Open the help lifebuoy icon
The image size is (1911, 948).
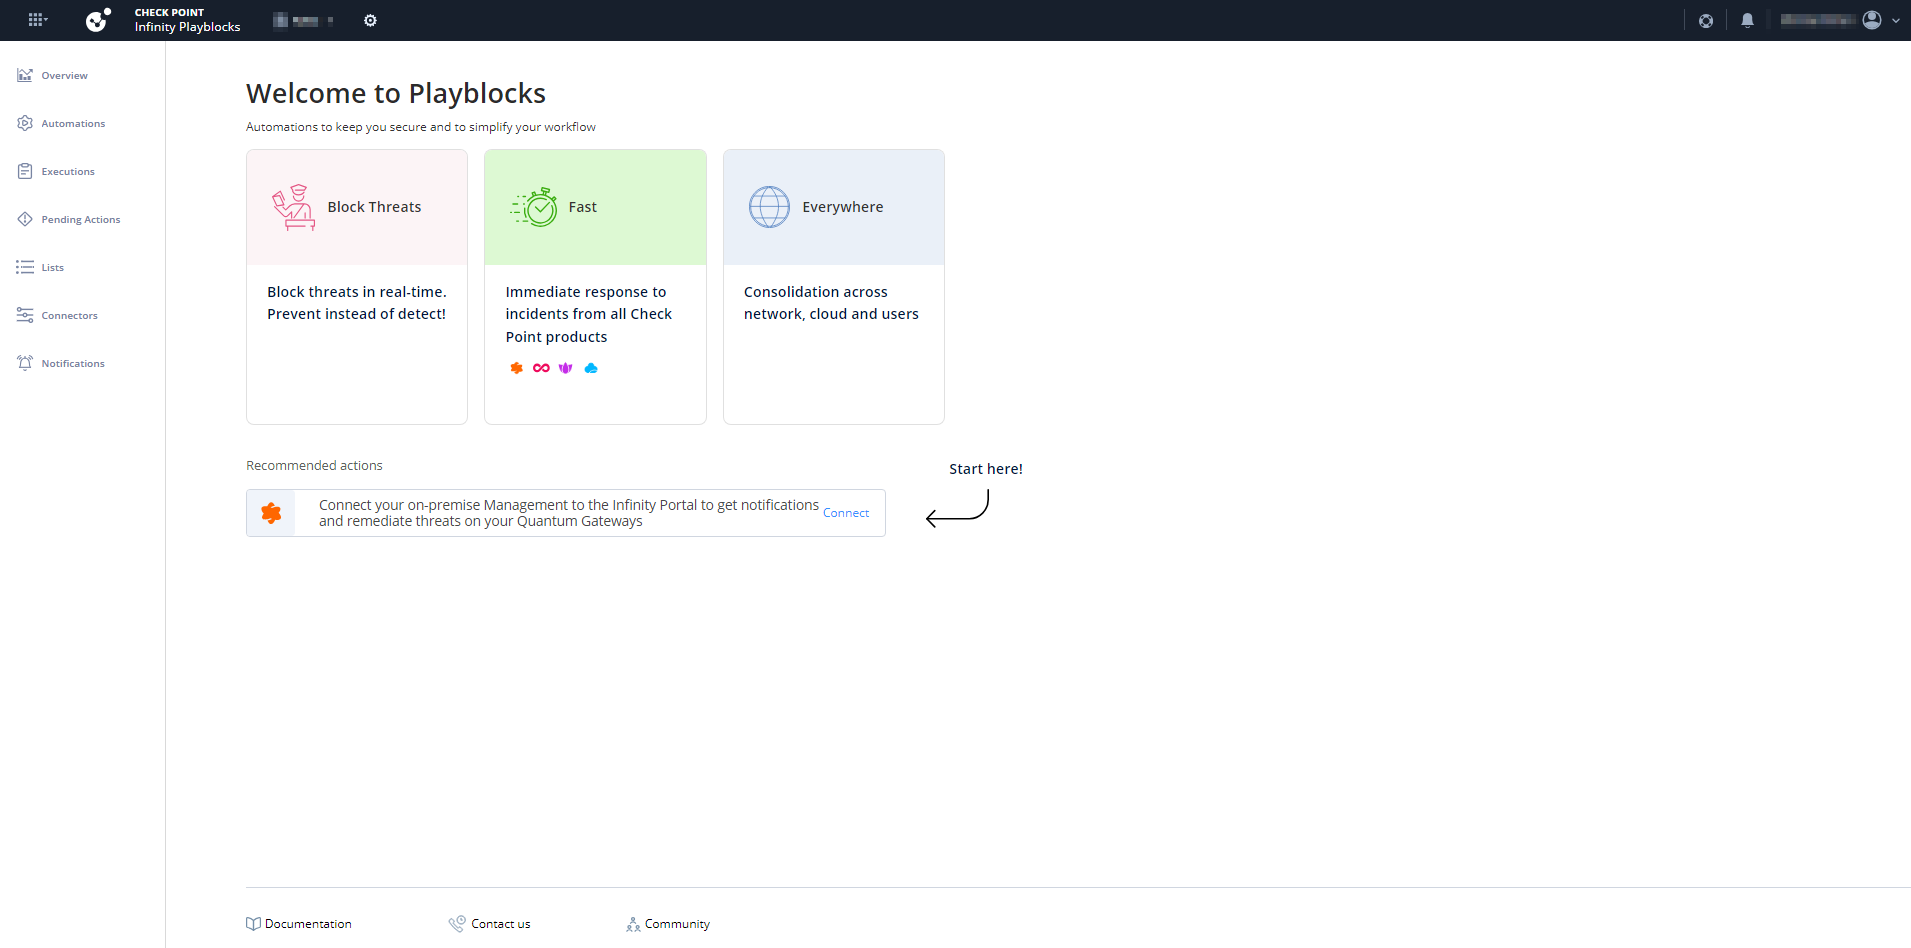click(1706, 20)
